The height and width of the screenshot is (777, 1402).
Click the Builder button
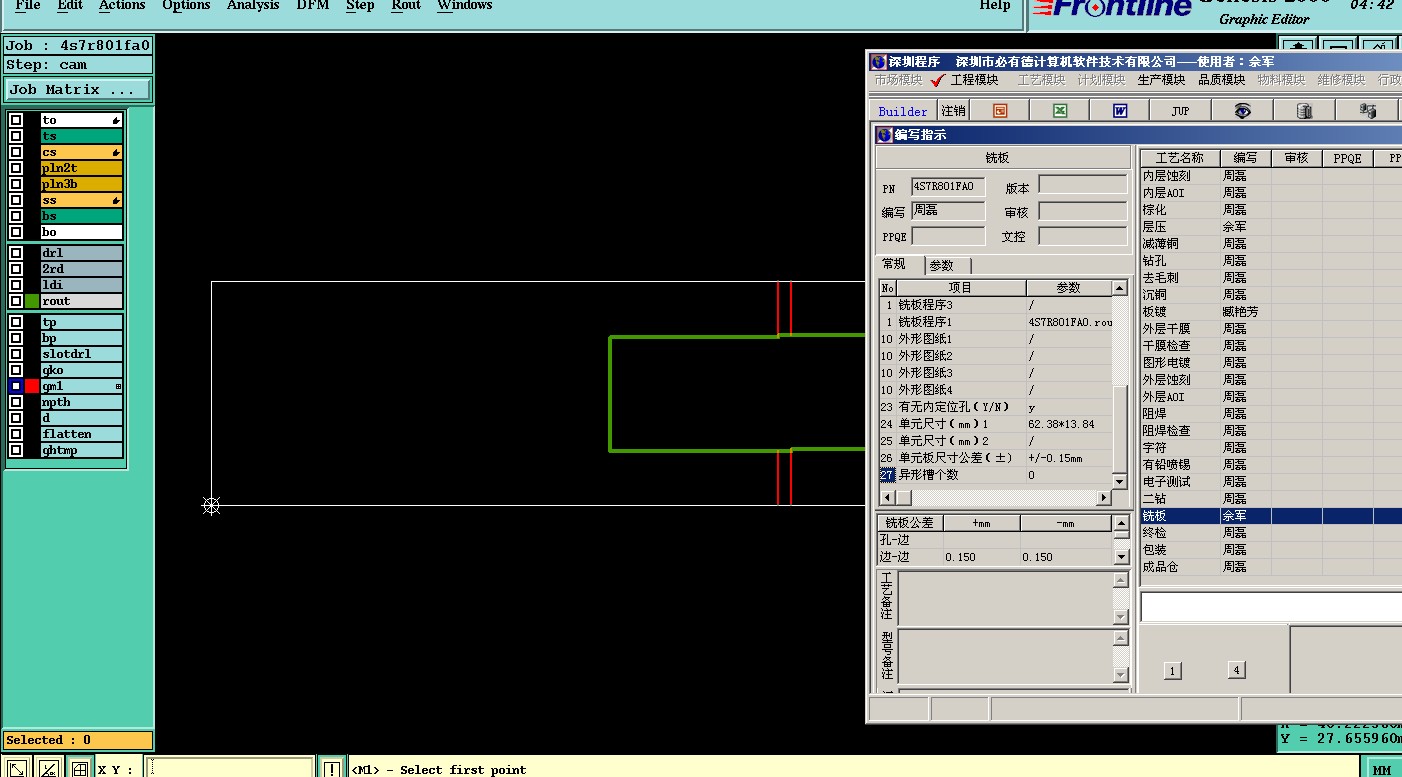click(x=903, y=111)
